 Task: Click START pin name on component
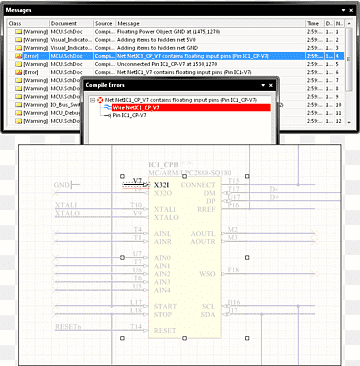pyautogui.click(x=165, y=306)
